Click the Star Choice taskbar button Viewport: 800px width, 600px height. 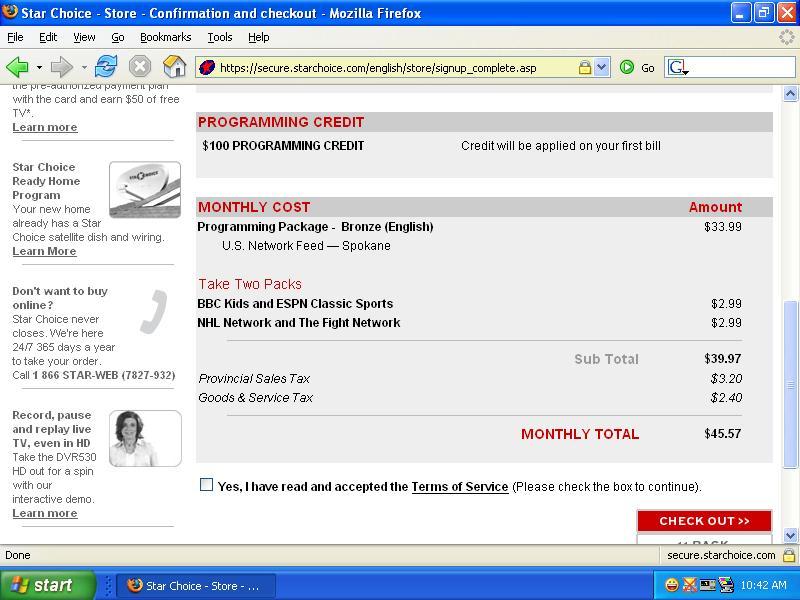196,586
